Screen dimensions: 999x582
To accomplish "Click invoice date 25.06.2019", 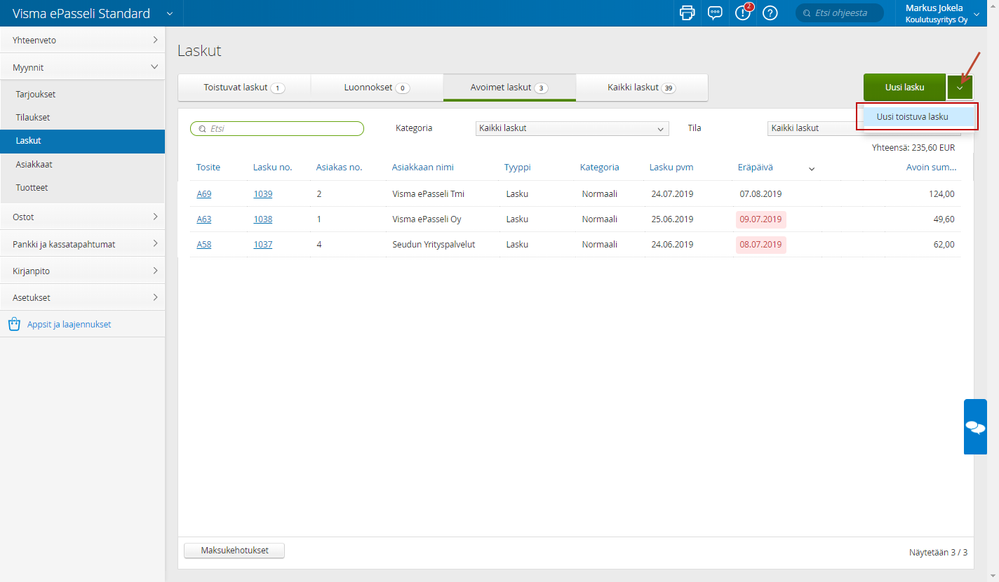I will 672,219.
